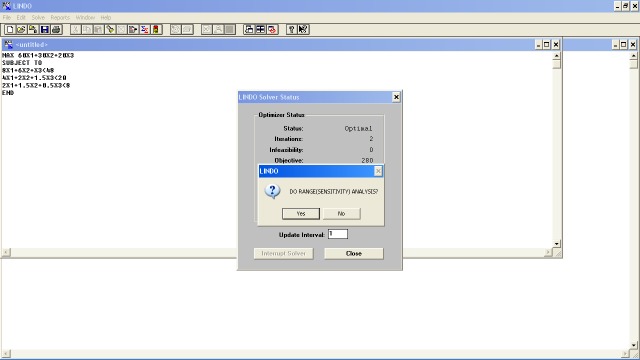Click the Help question mark icon
Viewport: 640px width, 360px height.
(291, 29)
